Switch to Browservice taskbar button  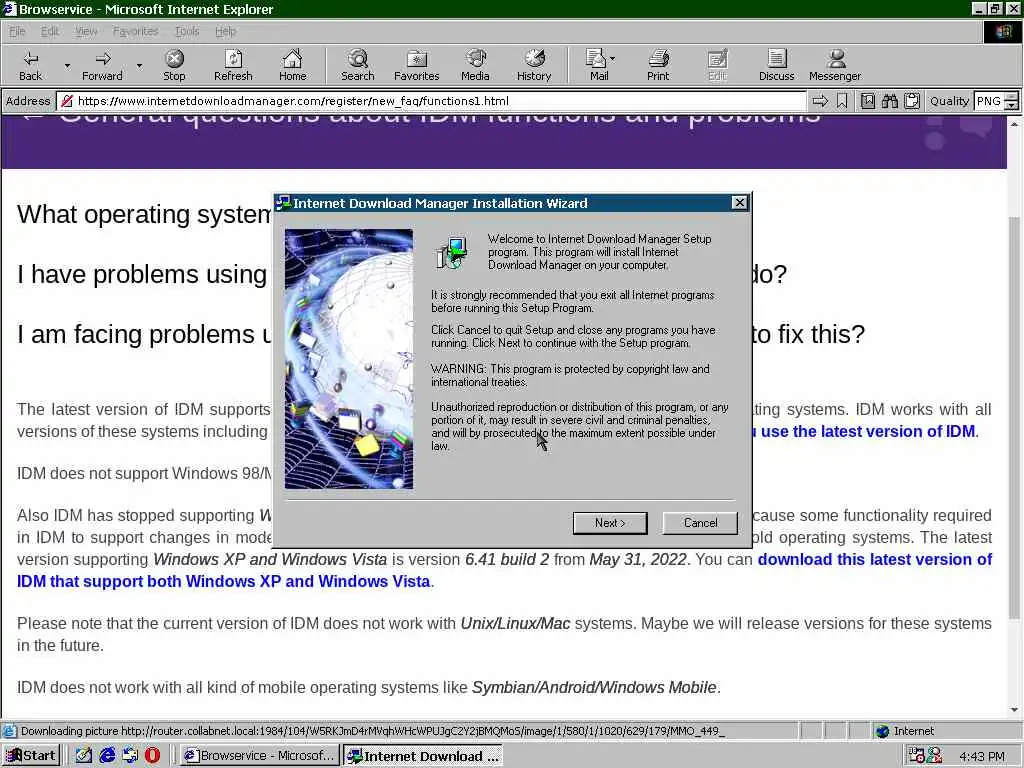tap(259, 756)
